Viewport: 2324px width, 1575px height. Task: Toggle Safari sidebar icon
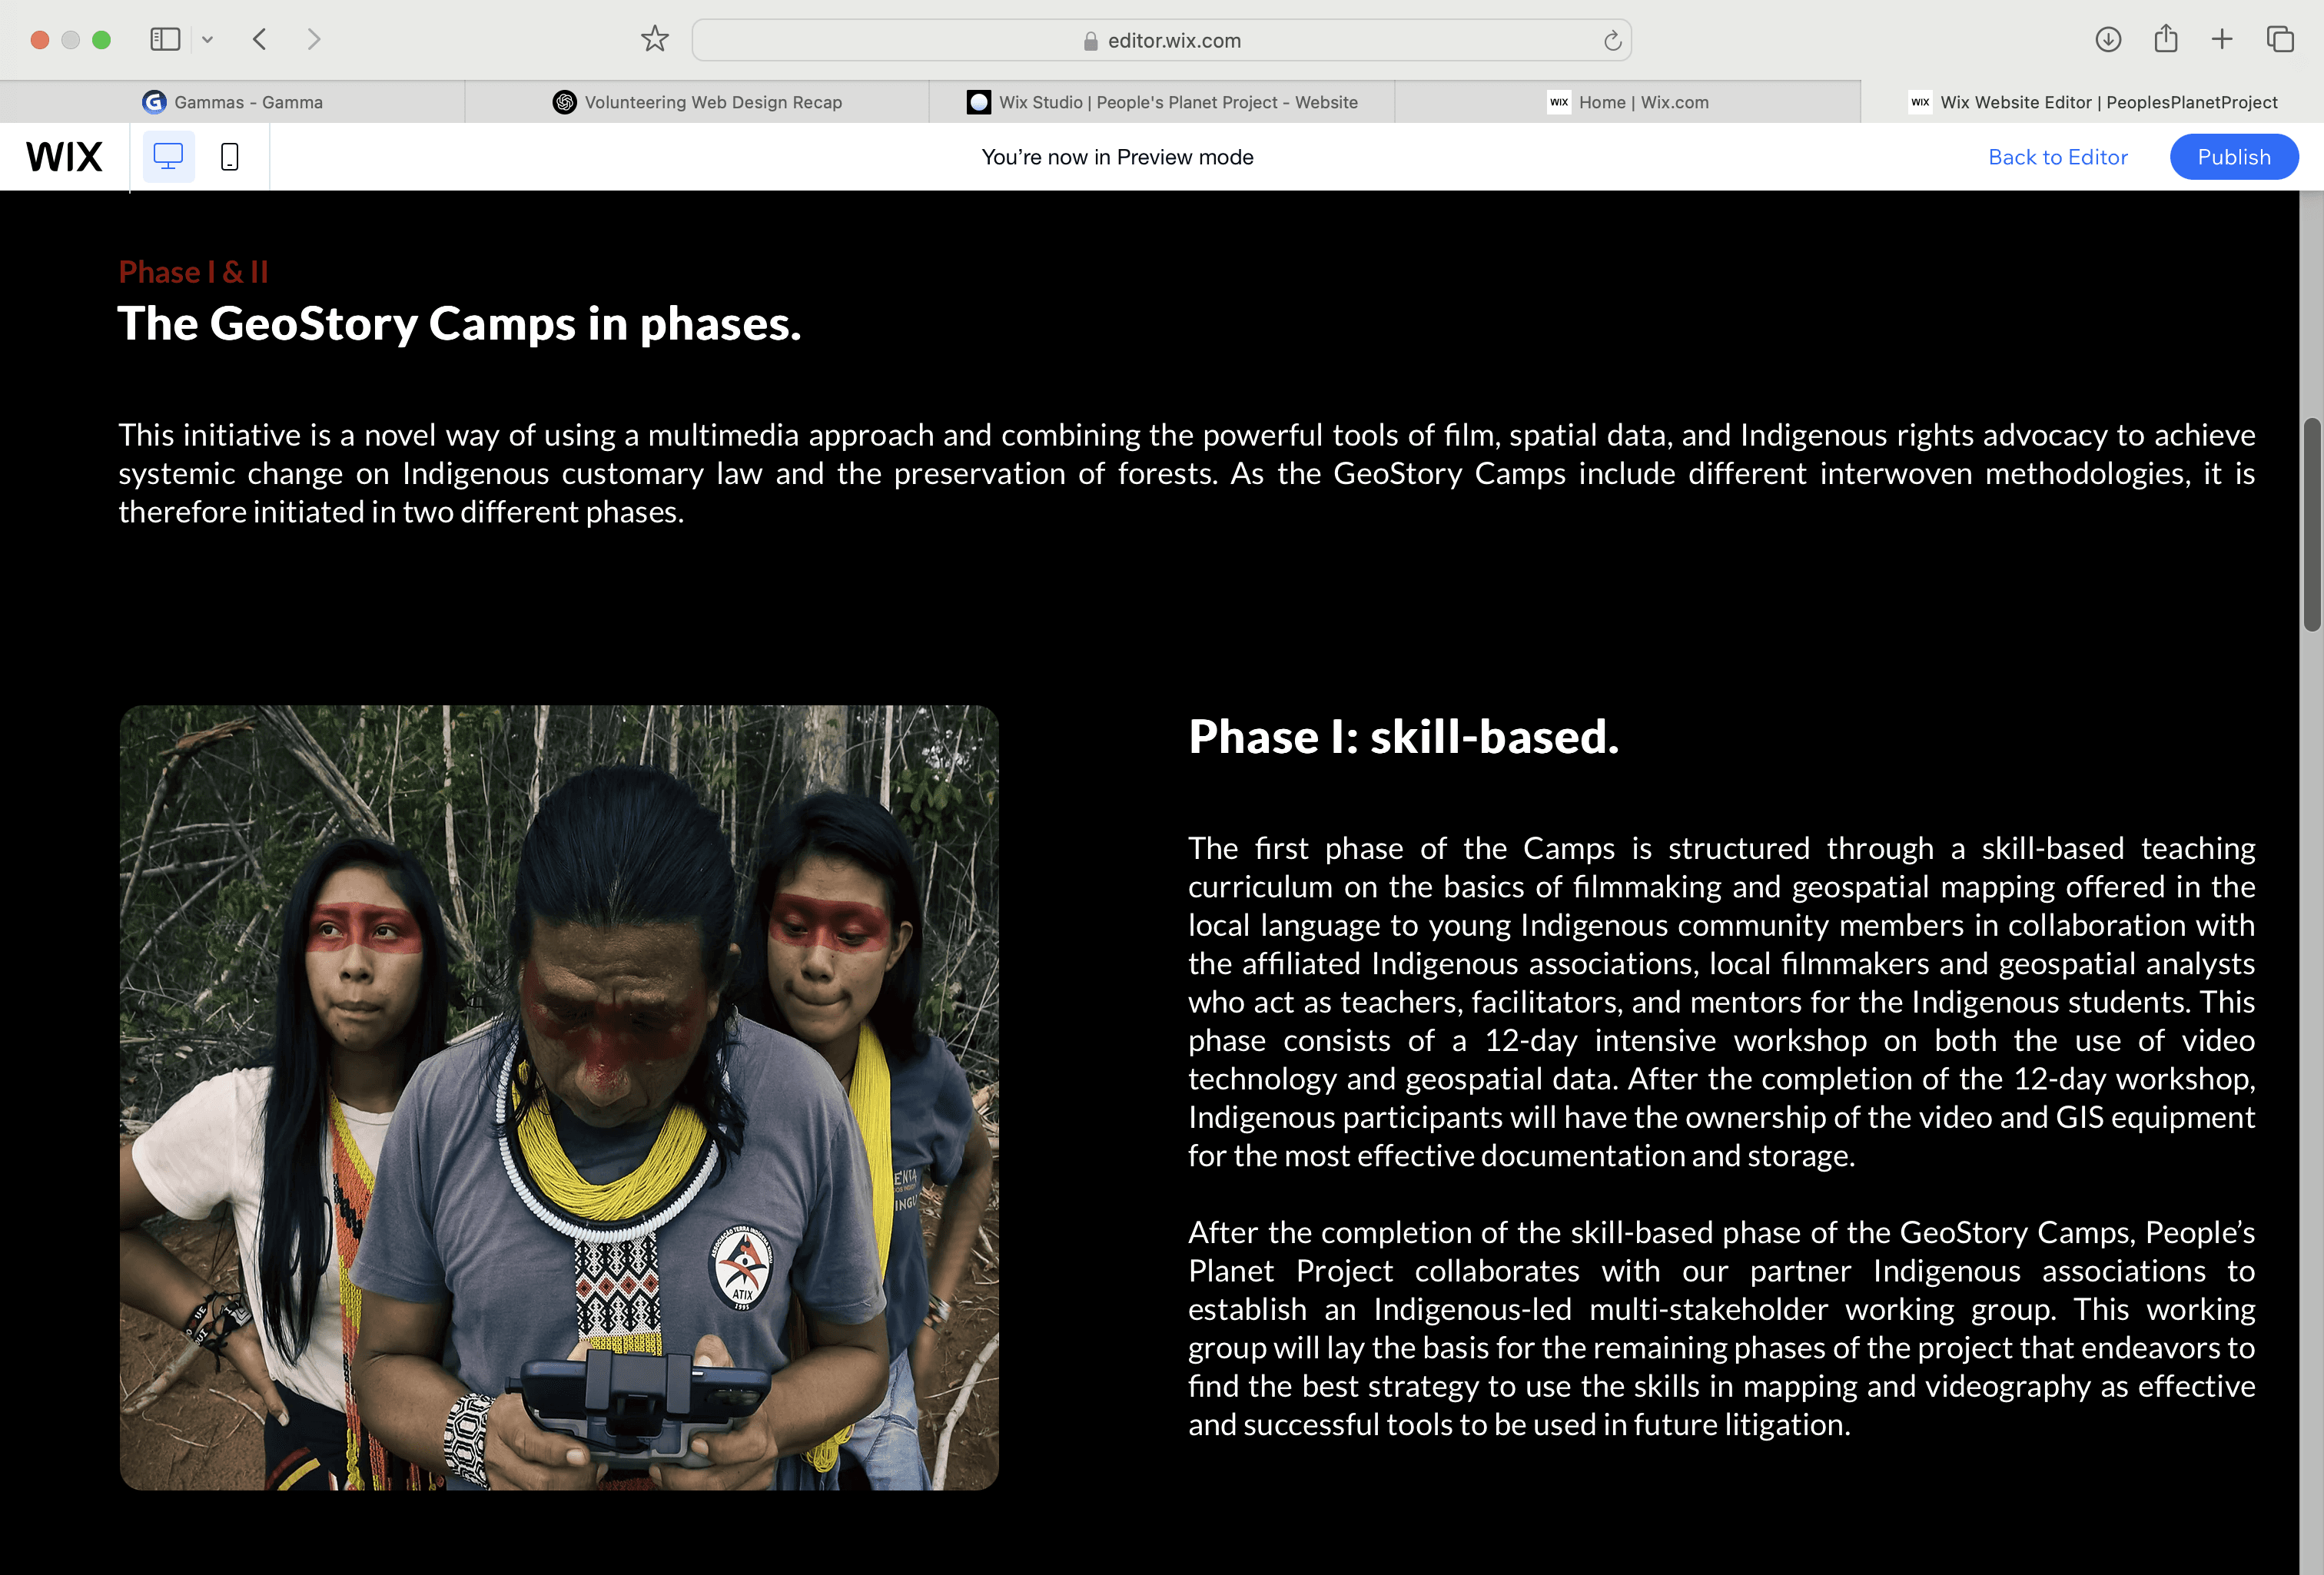165,40
